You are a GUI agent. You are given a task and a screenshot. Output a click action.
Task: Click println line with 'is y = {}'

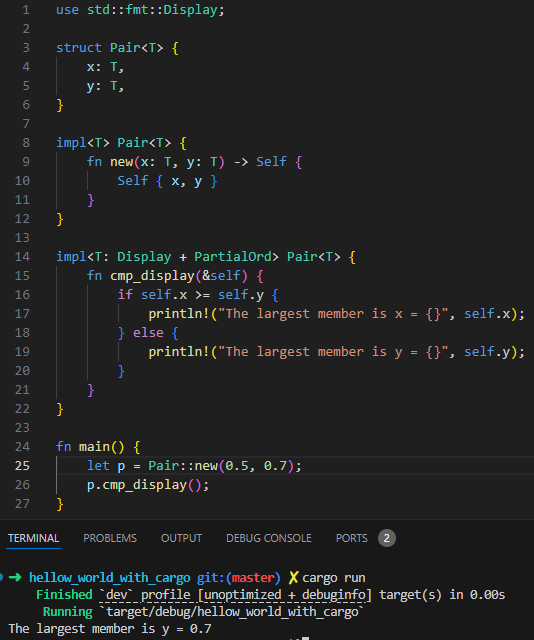click(336, 352)
